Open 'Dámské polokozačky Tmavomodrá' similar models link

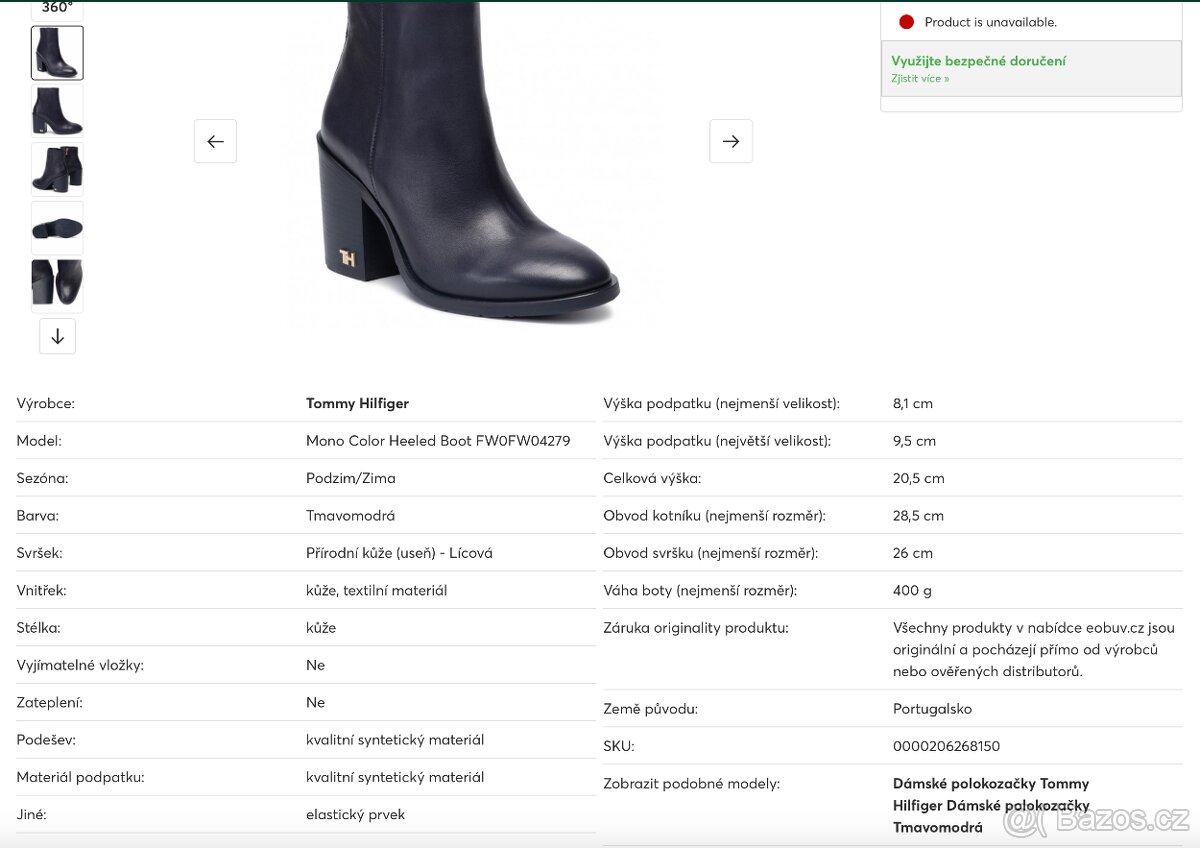click(937, 827)
